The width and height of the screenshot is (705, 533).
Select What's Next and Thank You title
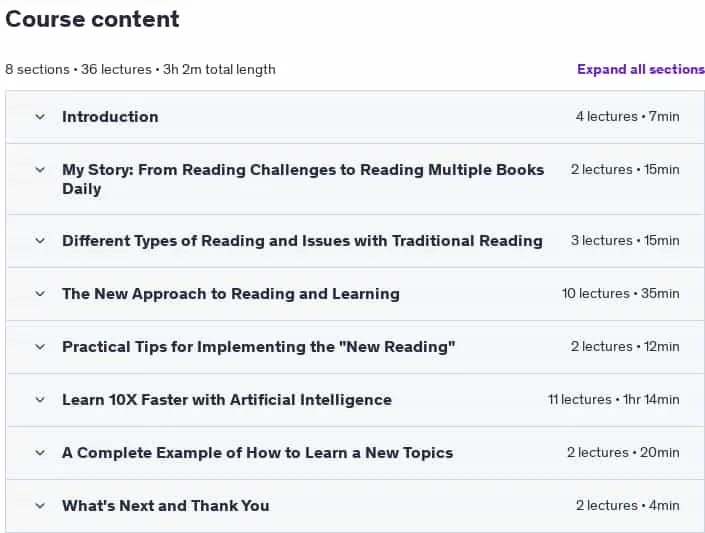click(x=166, y=506)
